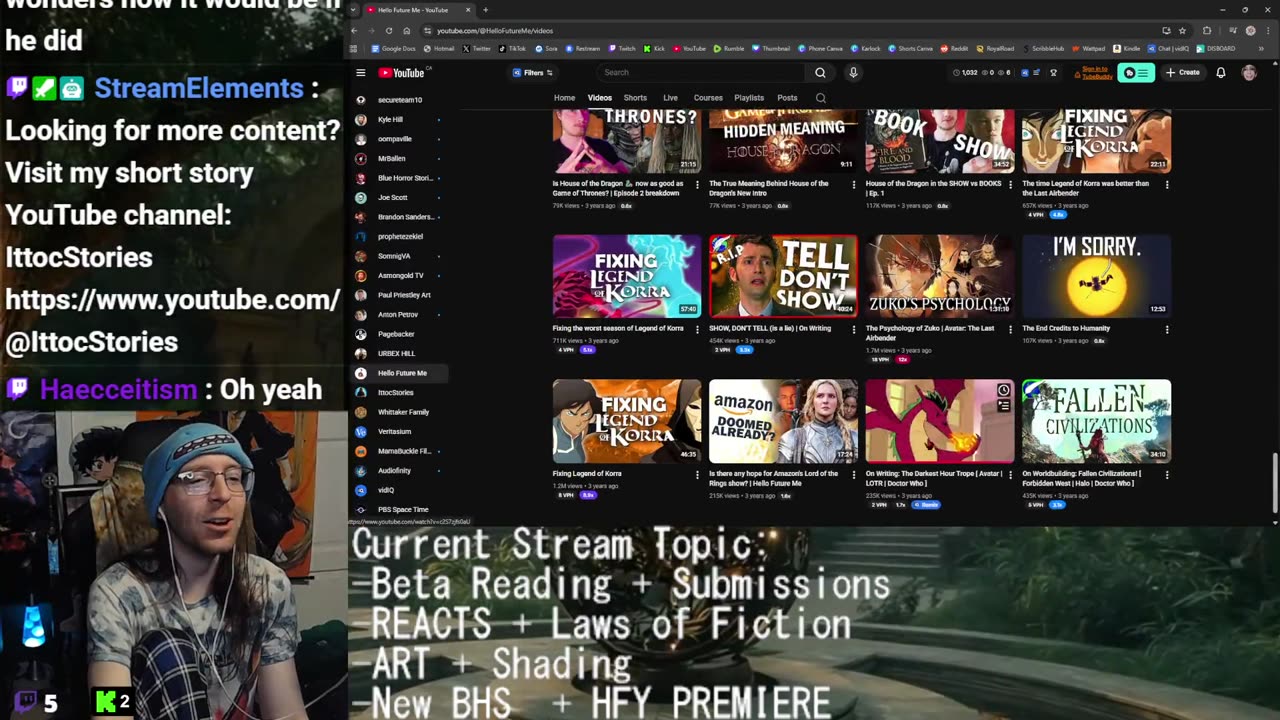Open the Veritasium subscription
Image resolution: width=1280 pixels, height=720 pixels.
[395, 431]
